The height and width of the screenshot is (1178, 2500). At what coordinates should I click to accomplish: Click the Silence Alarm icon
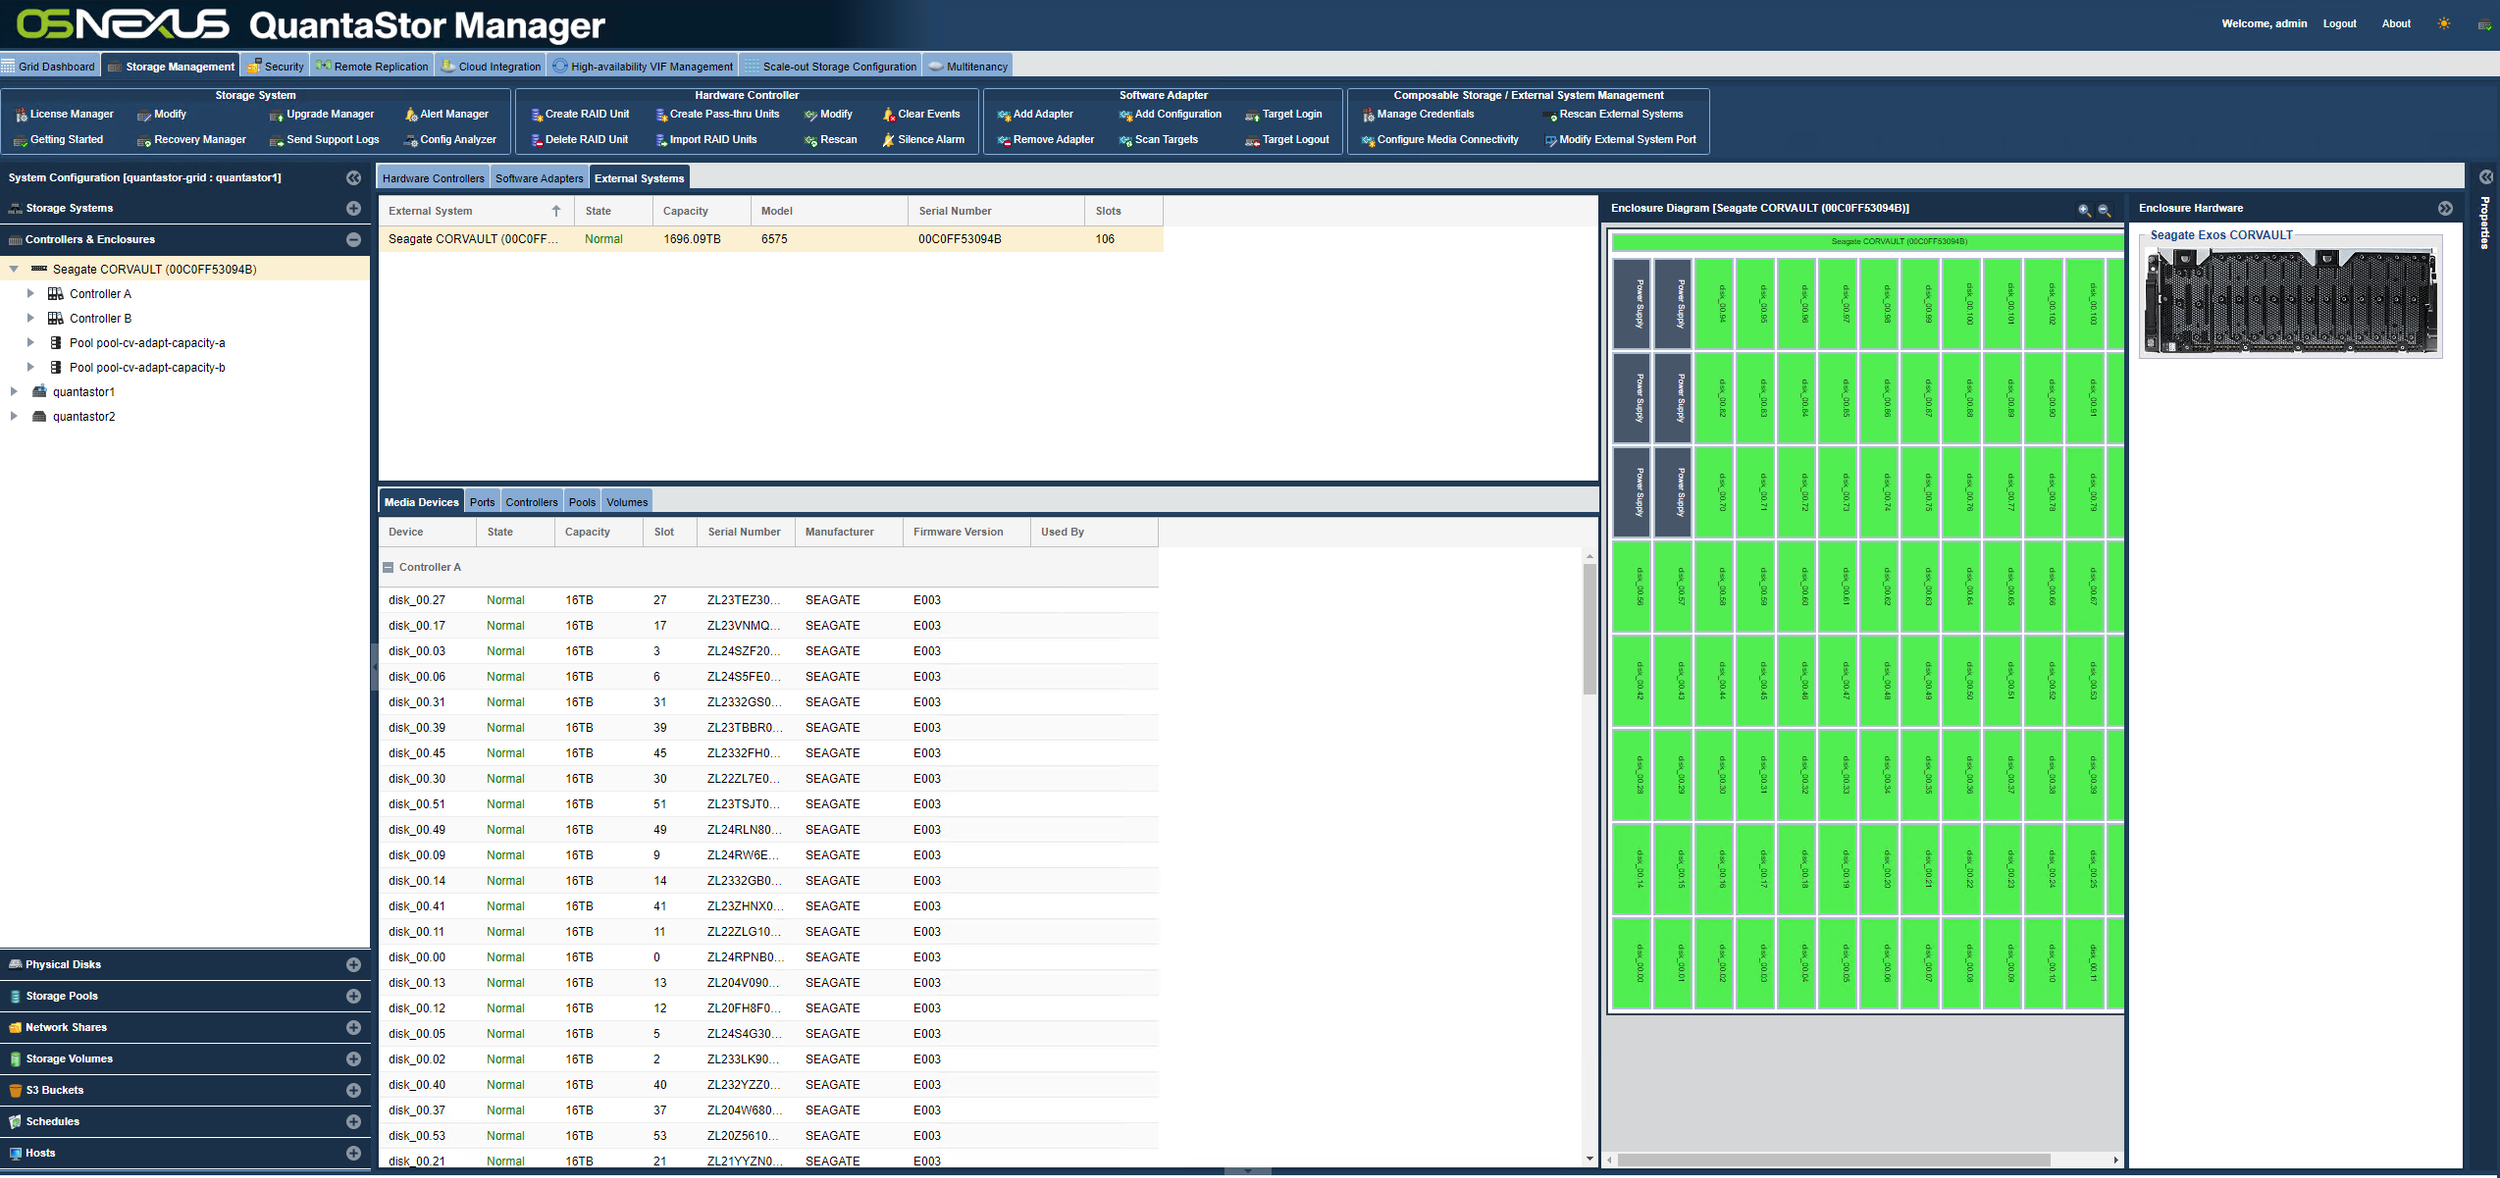pos(888,140)
